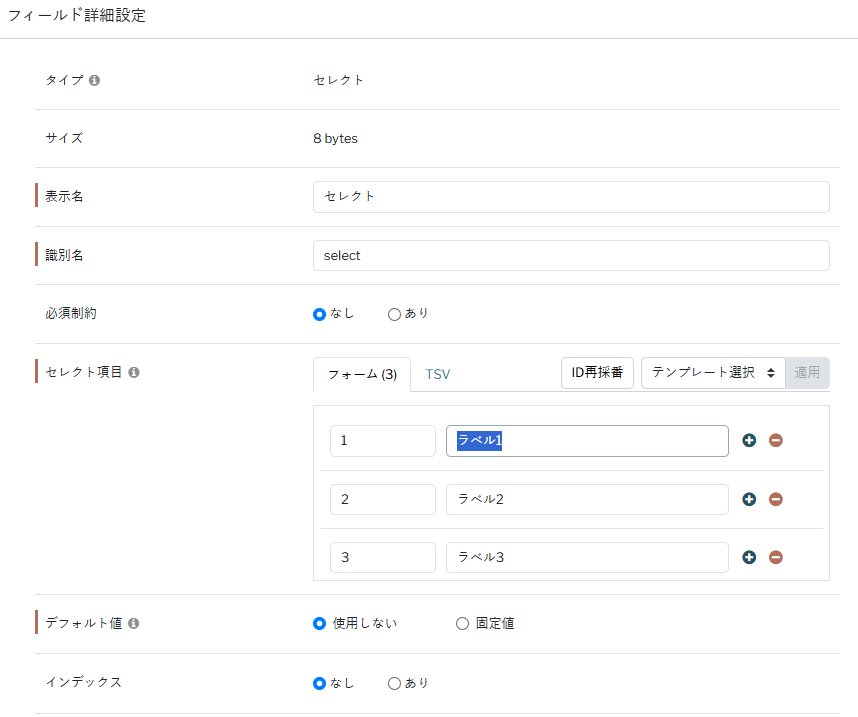
Task: Switch to the TSV tab
Action: (x=437, y=374)
